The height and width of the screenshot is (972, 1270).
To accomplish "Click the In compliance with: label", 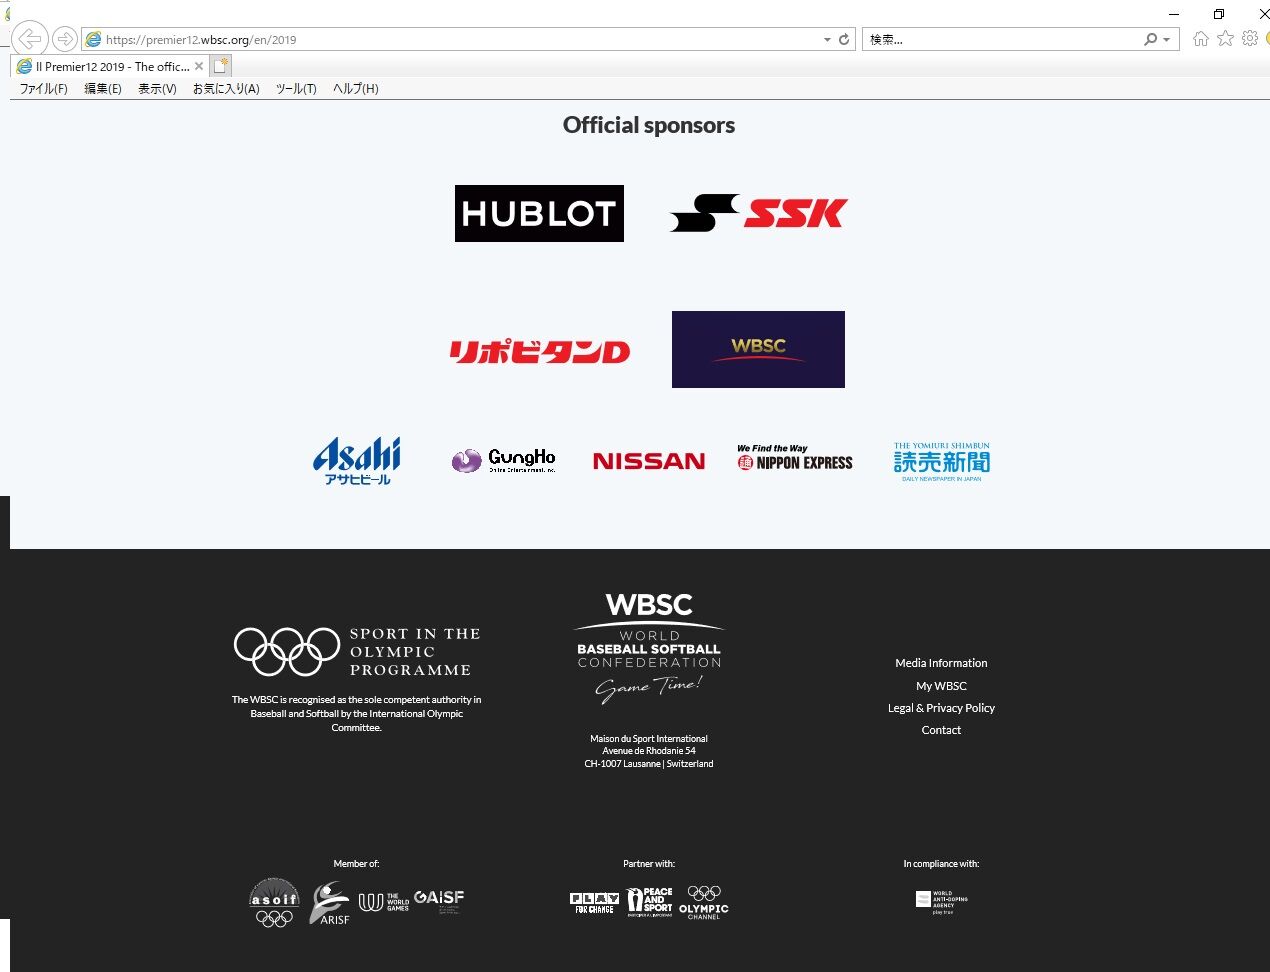I will pyautogui.click(x=941, y=864).
